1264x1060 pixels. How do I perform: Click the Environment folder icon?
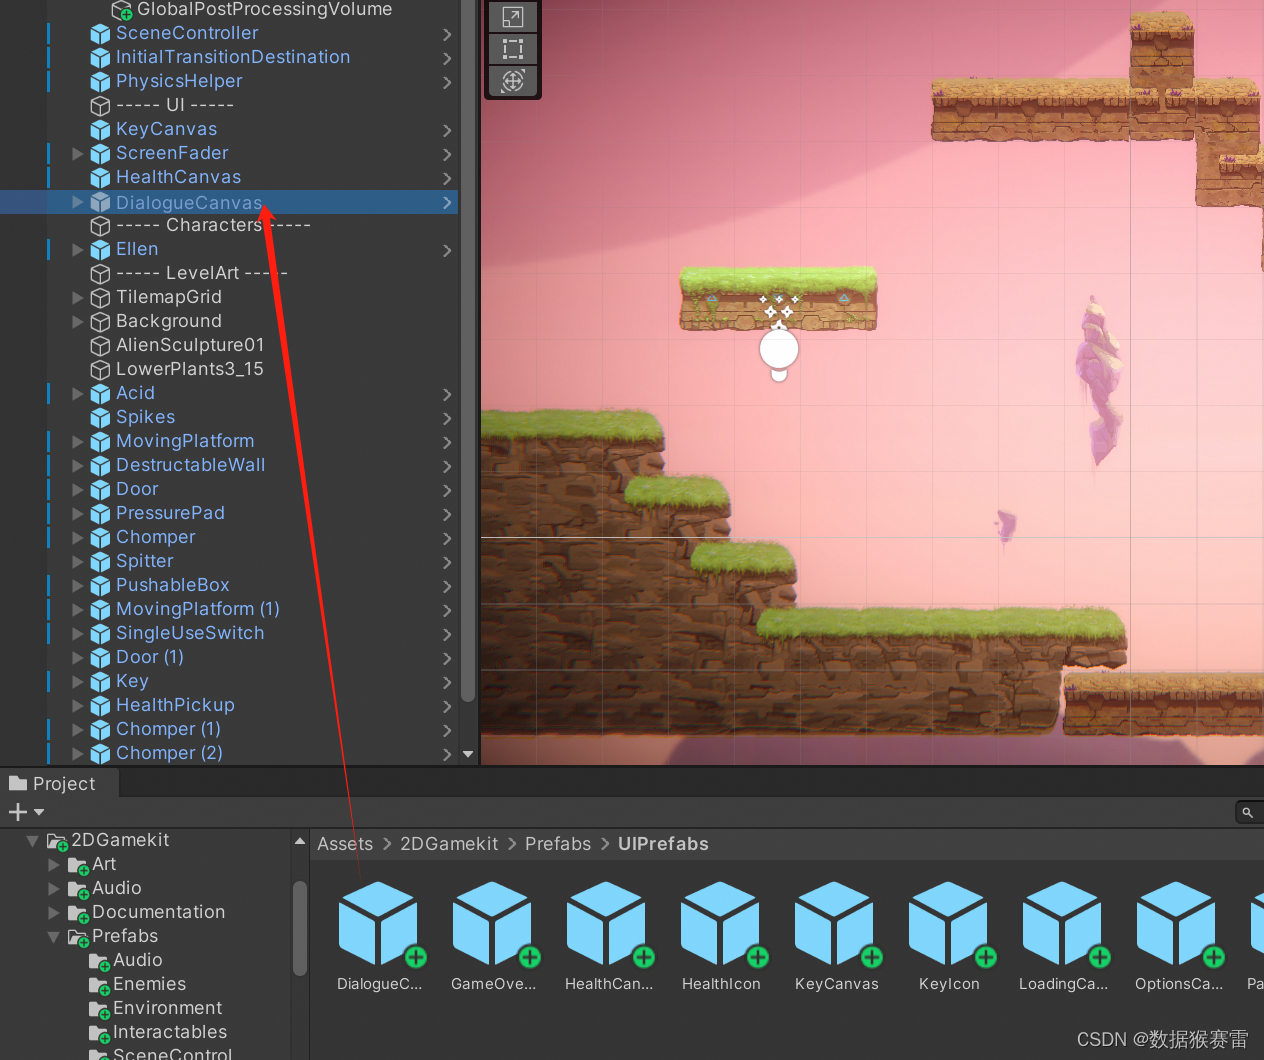99,1009
